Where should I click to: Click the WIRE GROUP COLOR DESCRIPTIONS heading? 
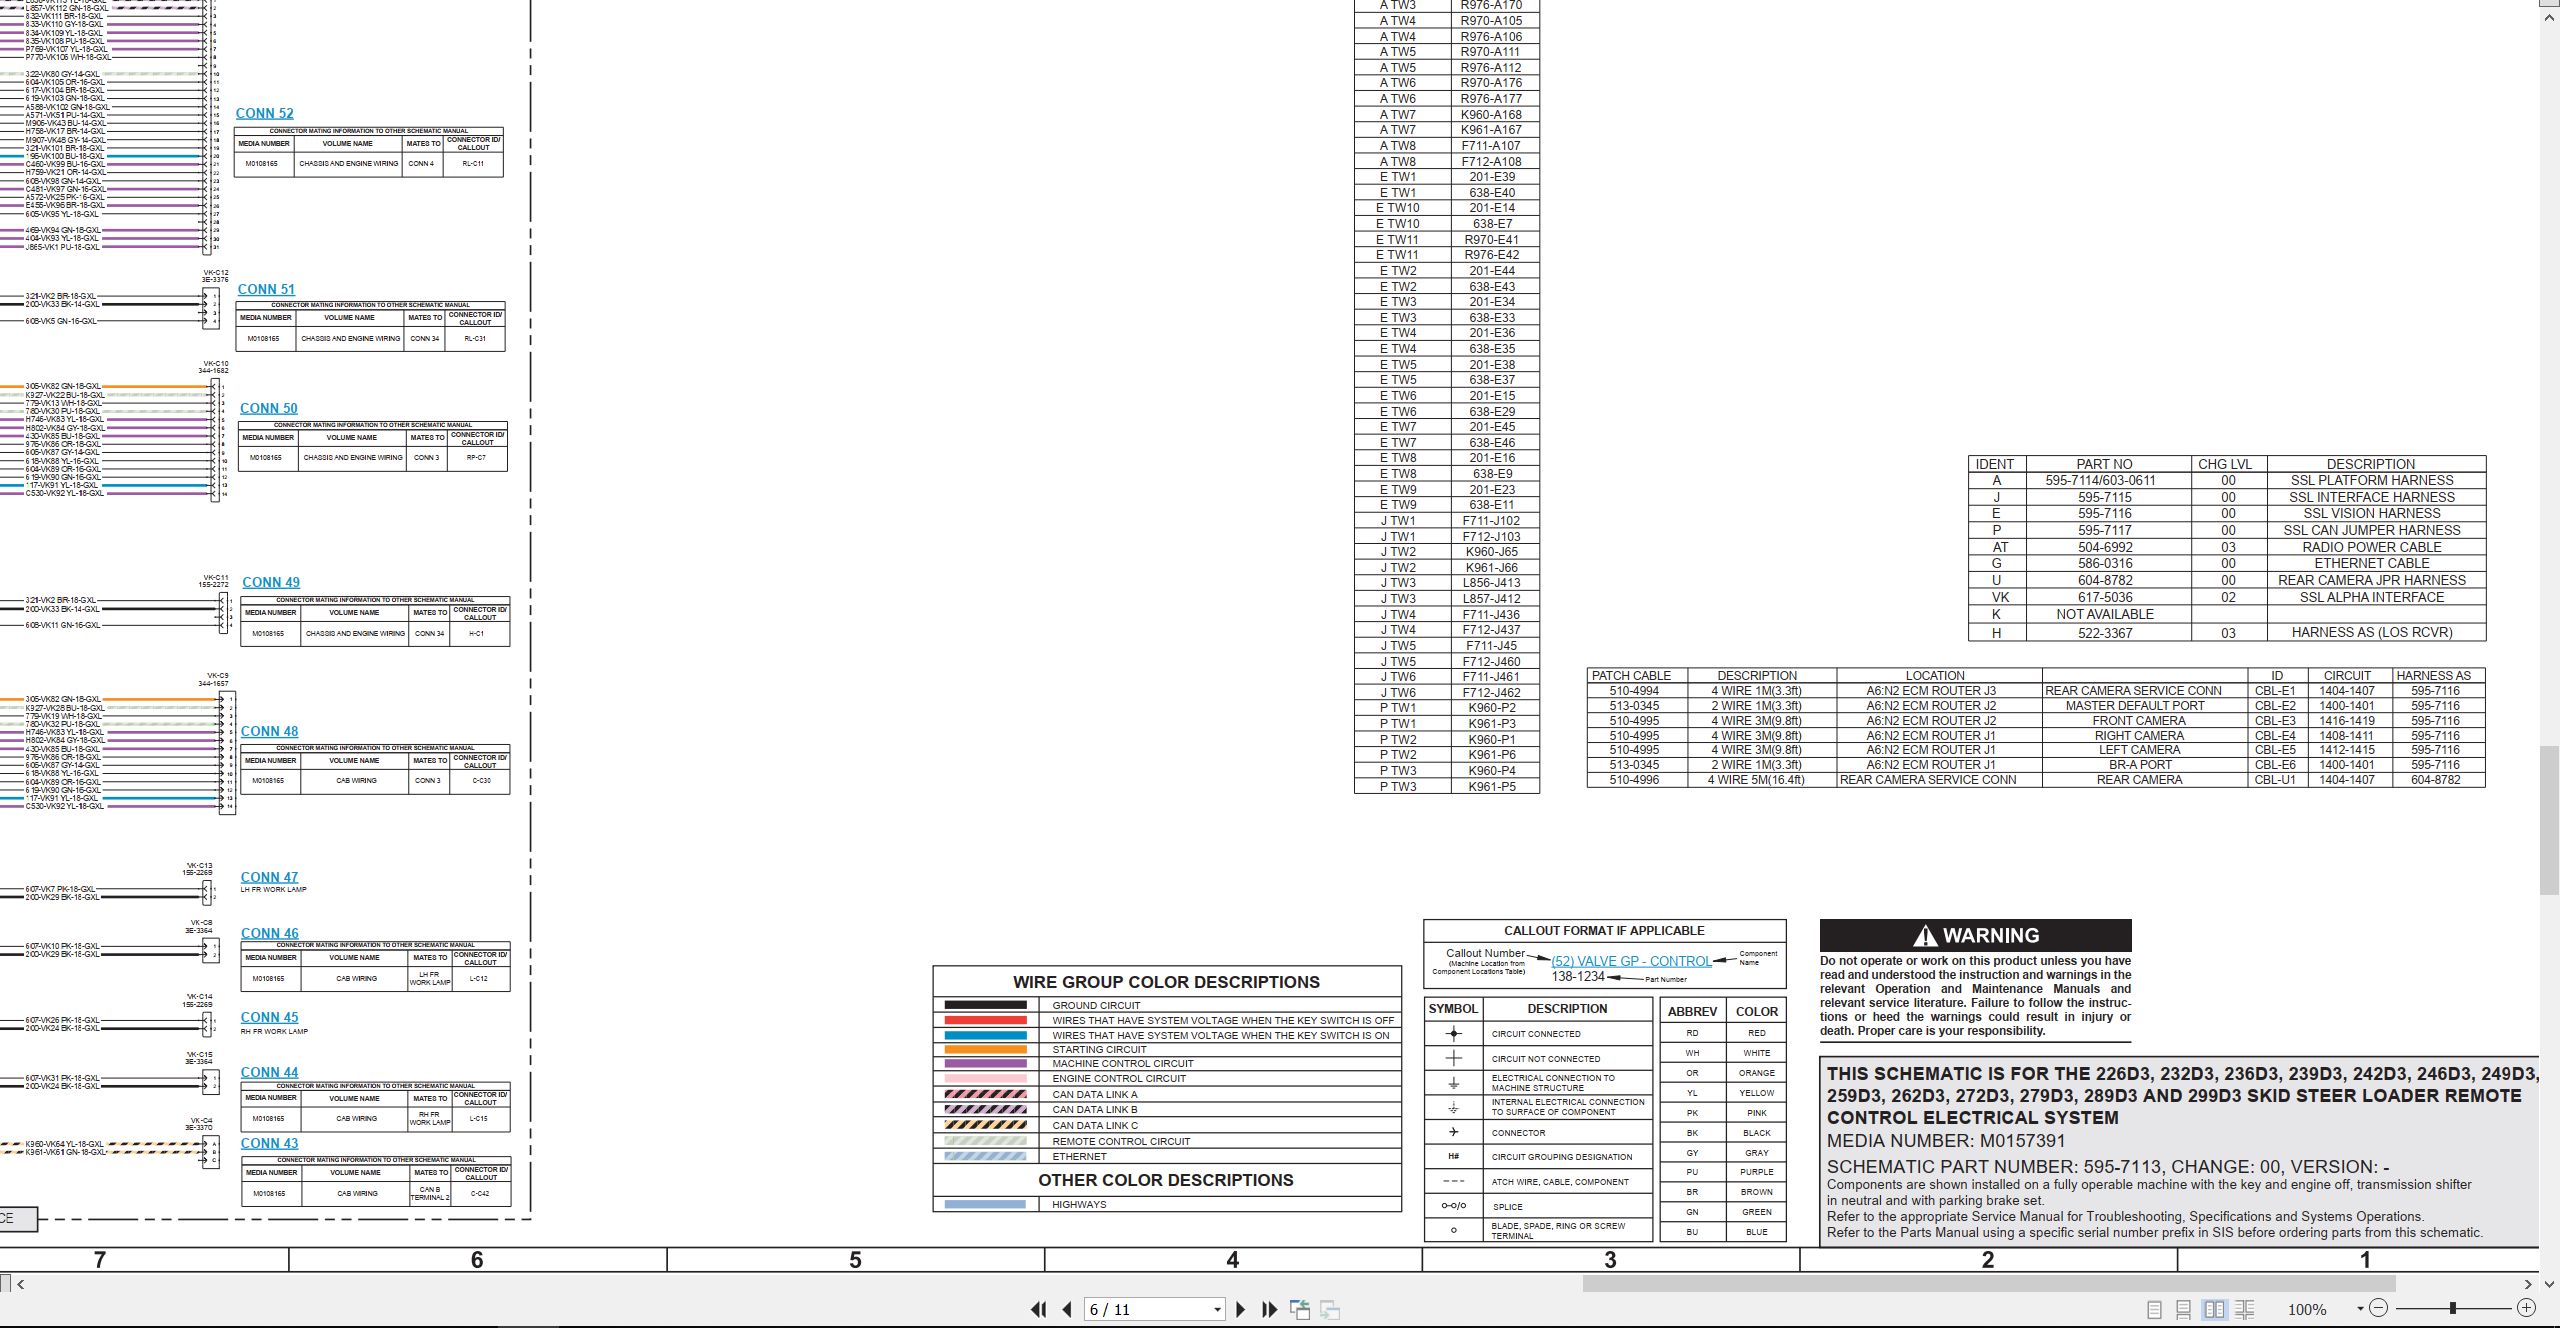(x=1166, y=983)
